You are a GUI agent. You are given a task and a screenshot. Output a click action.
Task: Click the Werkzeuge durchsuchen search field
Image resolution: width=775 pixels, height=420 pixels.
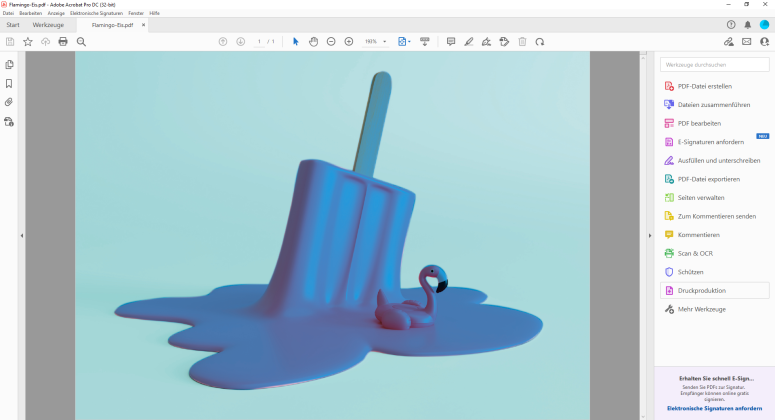(x=715, y=65)
